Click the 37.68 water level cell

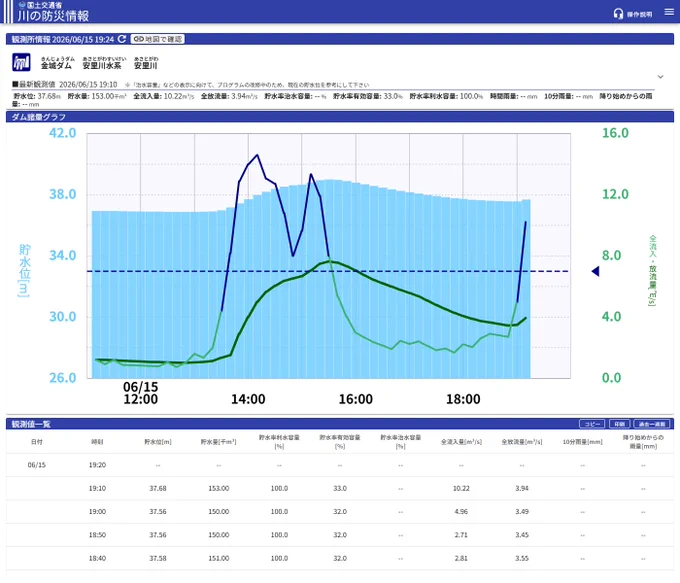coord(158,488)
